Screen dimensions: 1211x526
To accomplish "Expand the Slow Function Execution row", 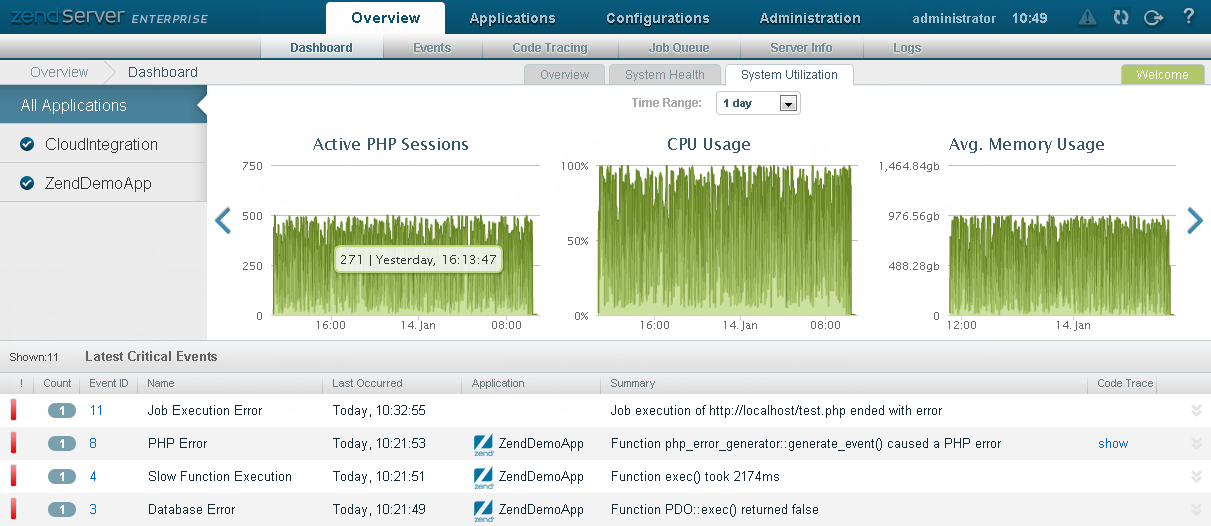I will (1196, 477).
